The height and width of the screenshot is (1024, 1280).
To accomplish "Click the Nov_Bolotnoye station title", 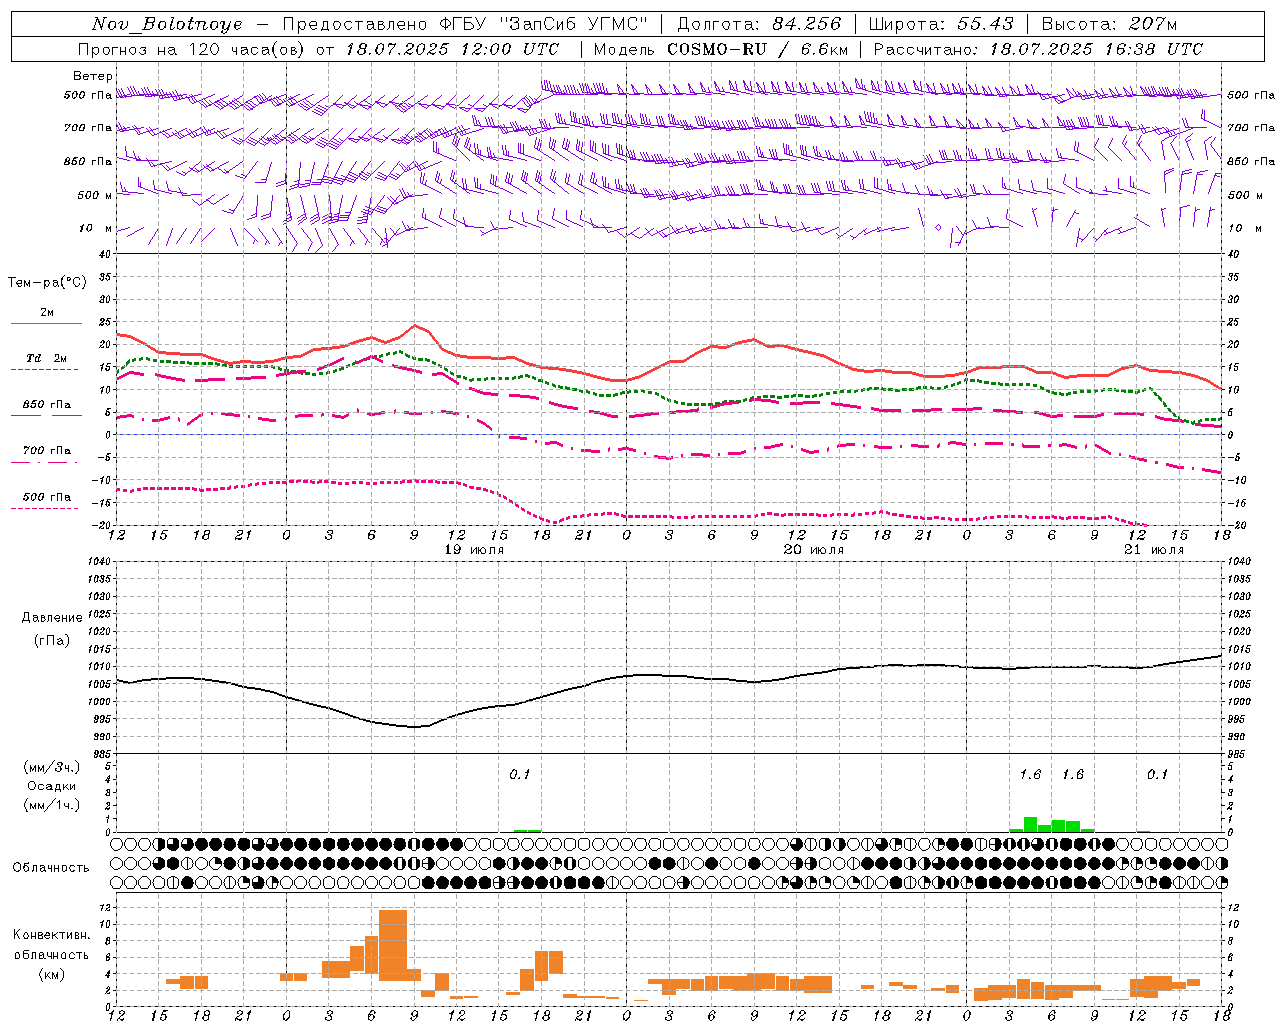I will click(167, 24).
